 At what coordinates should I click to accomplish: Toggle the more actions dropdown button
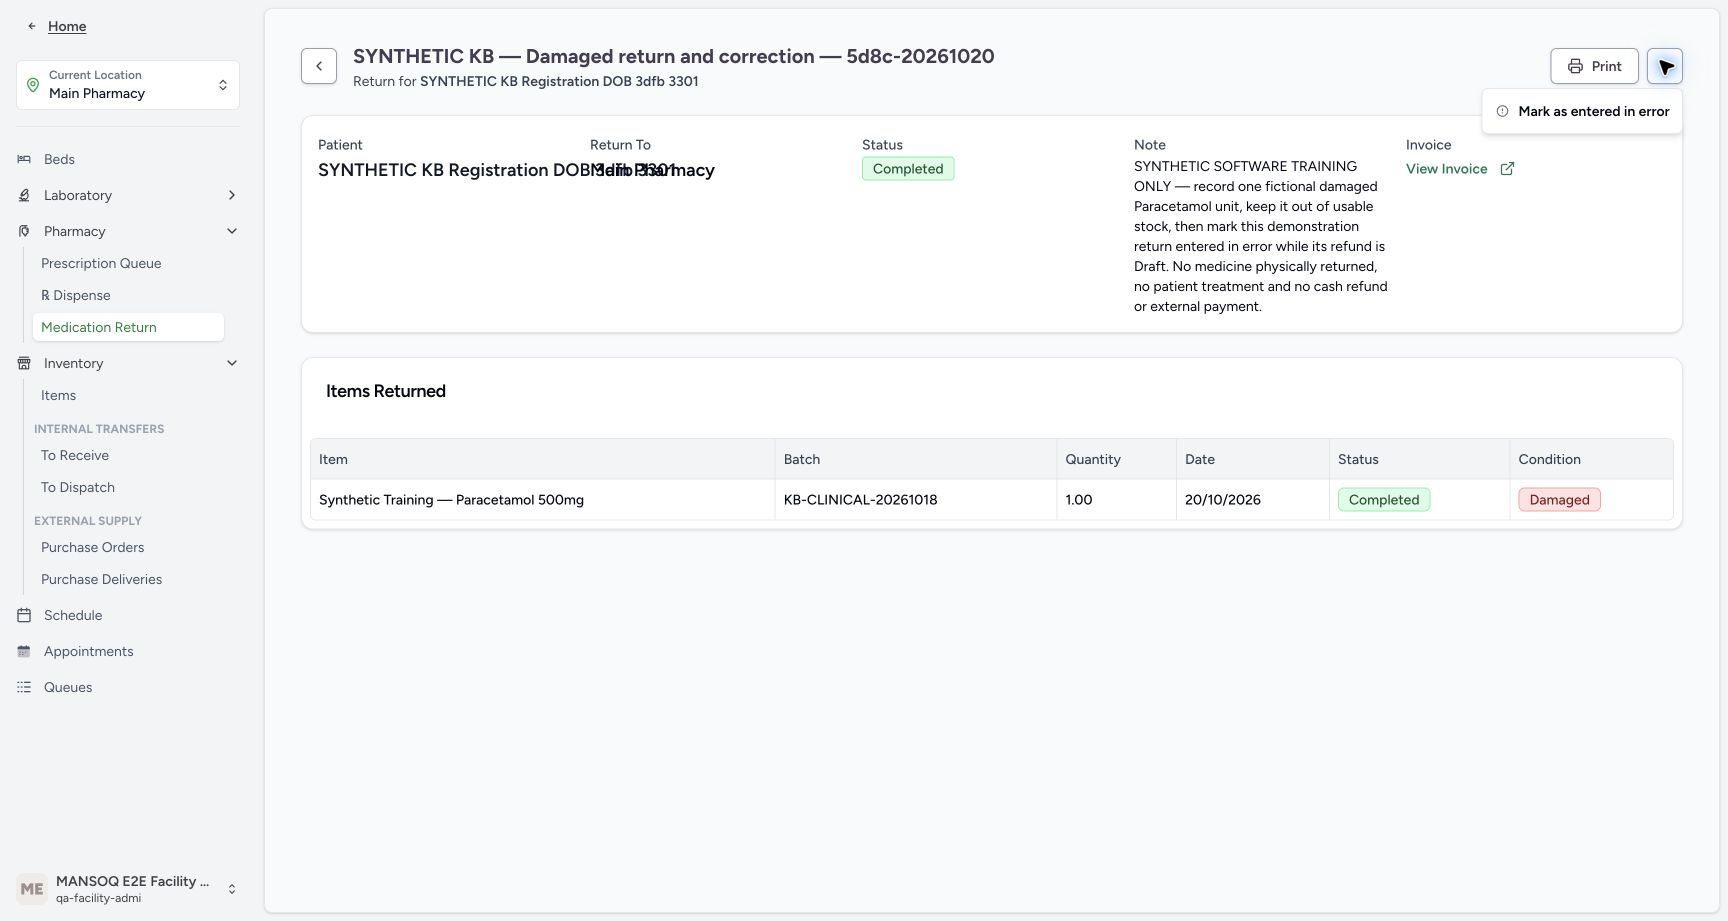click(x=1665, y=66)
